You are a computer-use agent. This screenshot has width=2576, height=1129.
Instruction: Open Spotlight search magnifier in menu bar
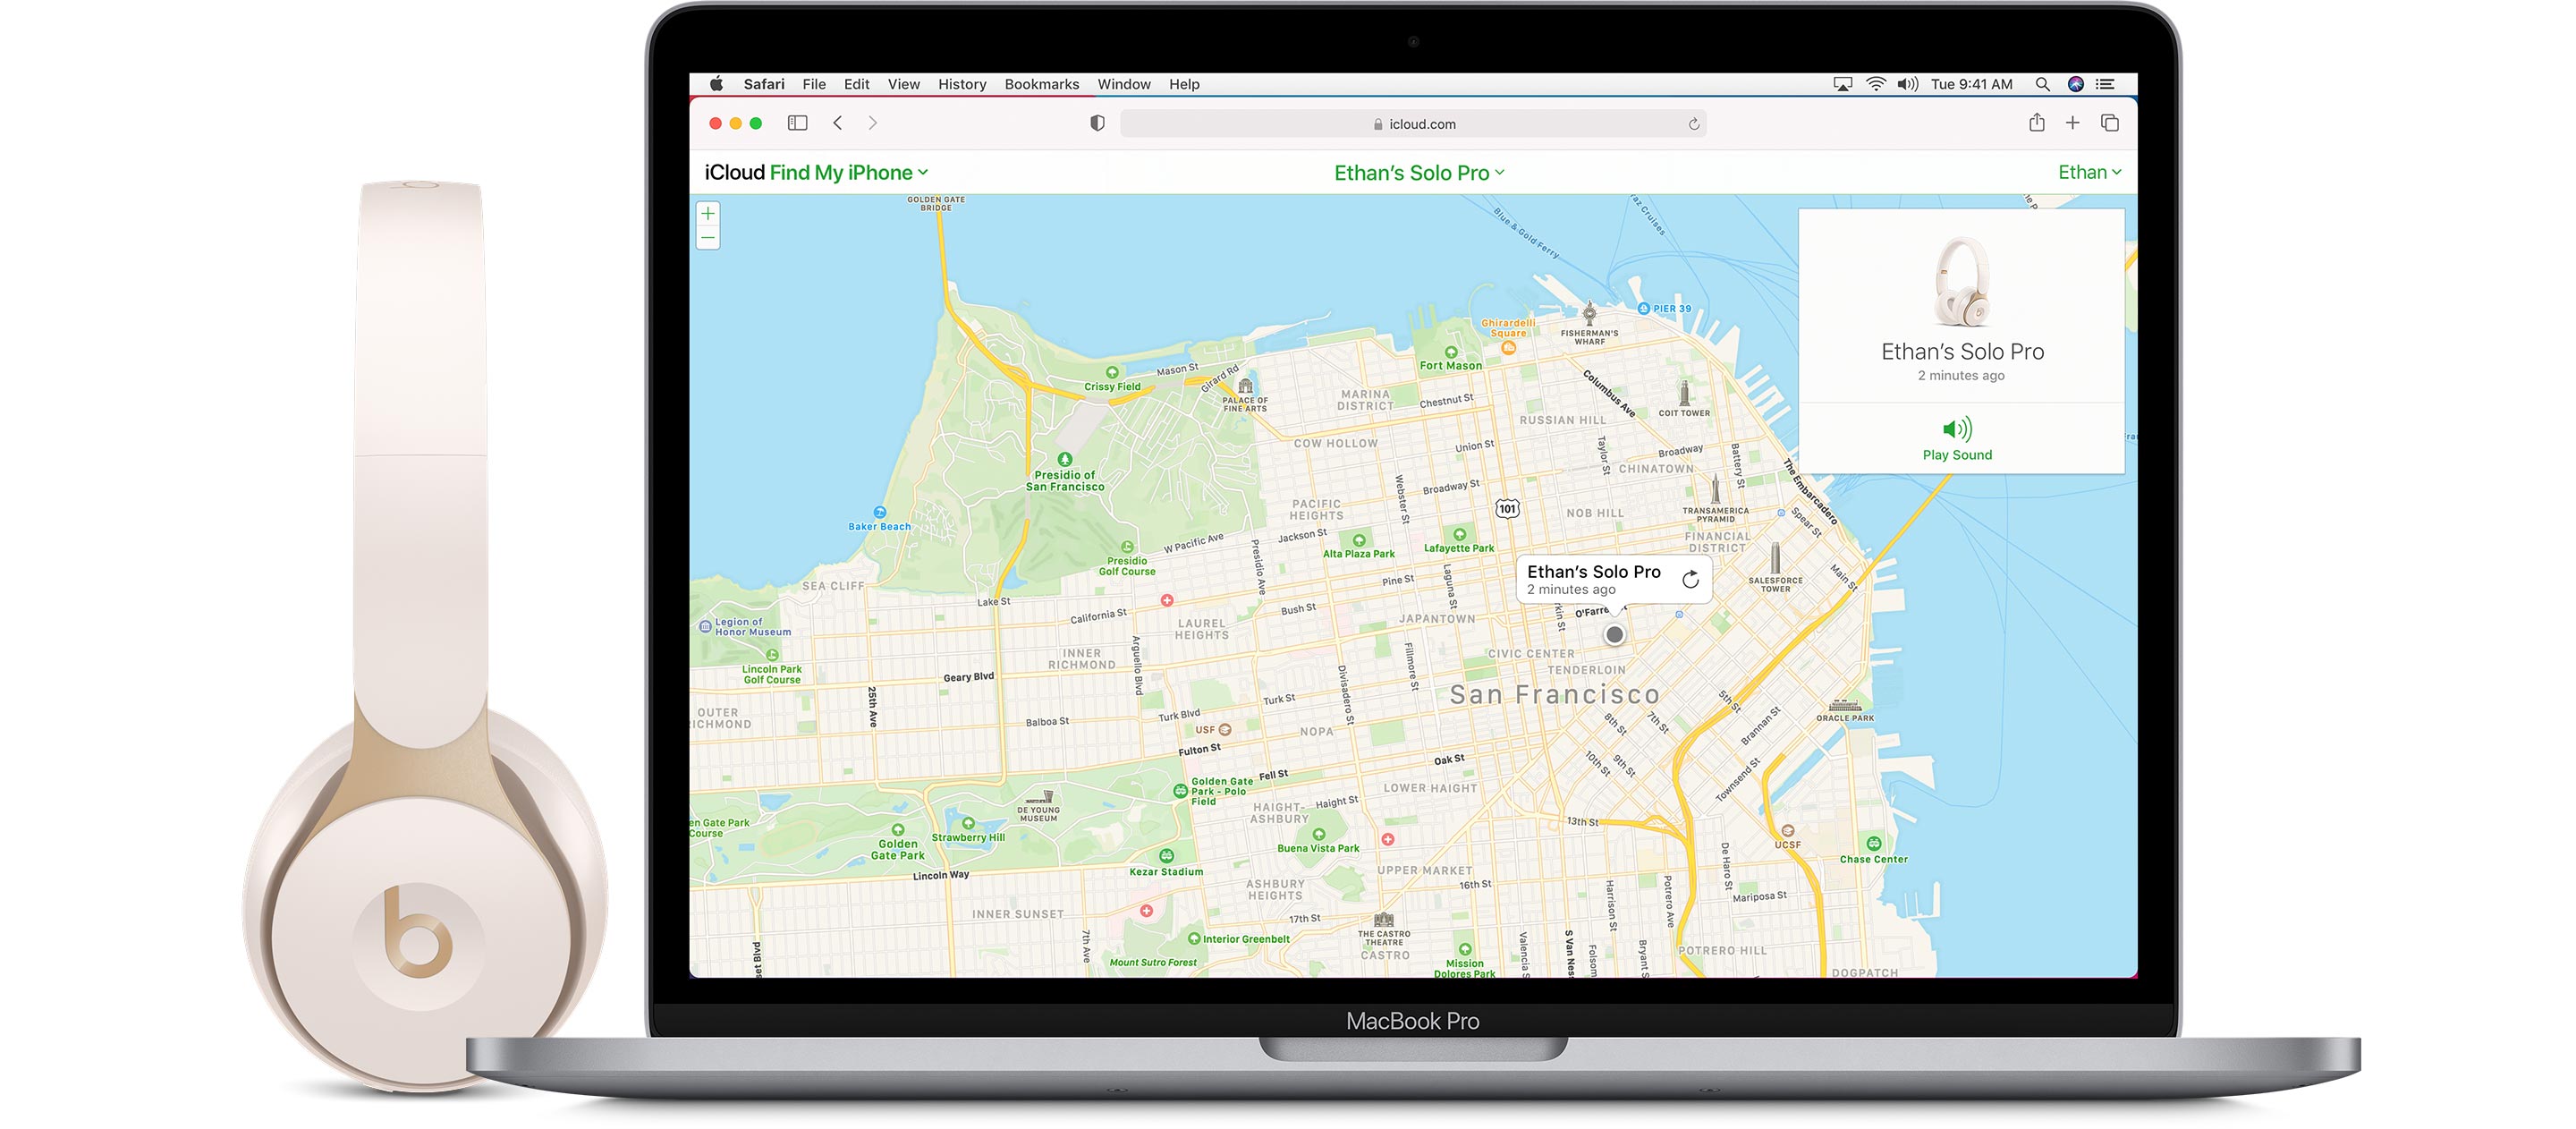coord(2042,84)
